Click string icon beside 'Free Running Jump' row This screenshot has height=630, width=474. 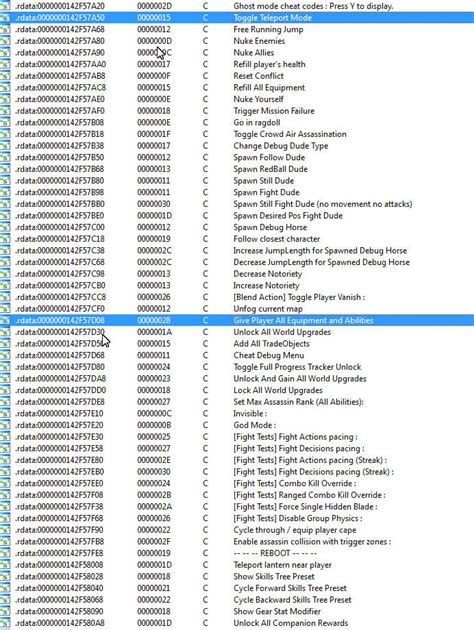click(x=5, y=29)
